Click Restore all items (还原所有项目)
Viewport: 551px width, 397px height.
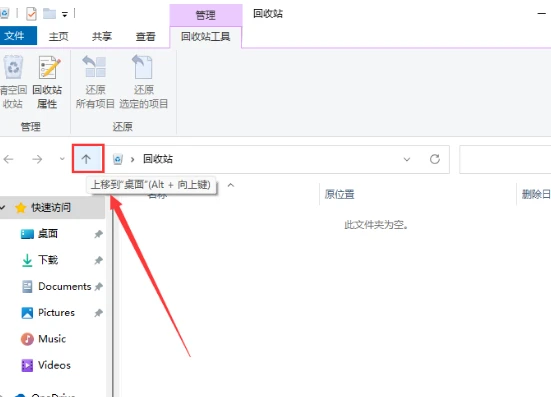click(x=95, y=82)
